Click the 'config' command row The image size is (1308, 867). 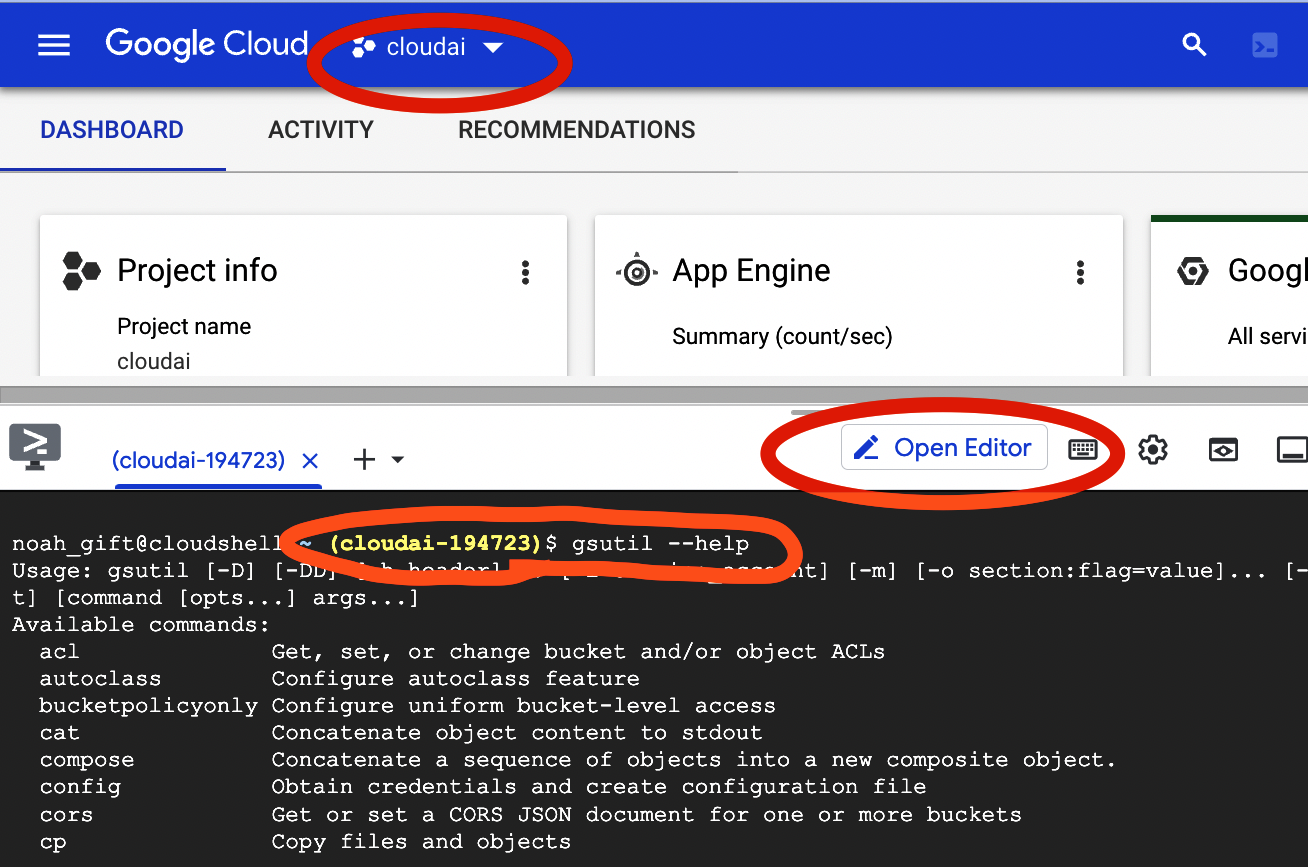click(x=482, y=787)
